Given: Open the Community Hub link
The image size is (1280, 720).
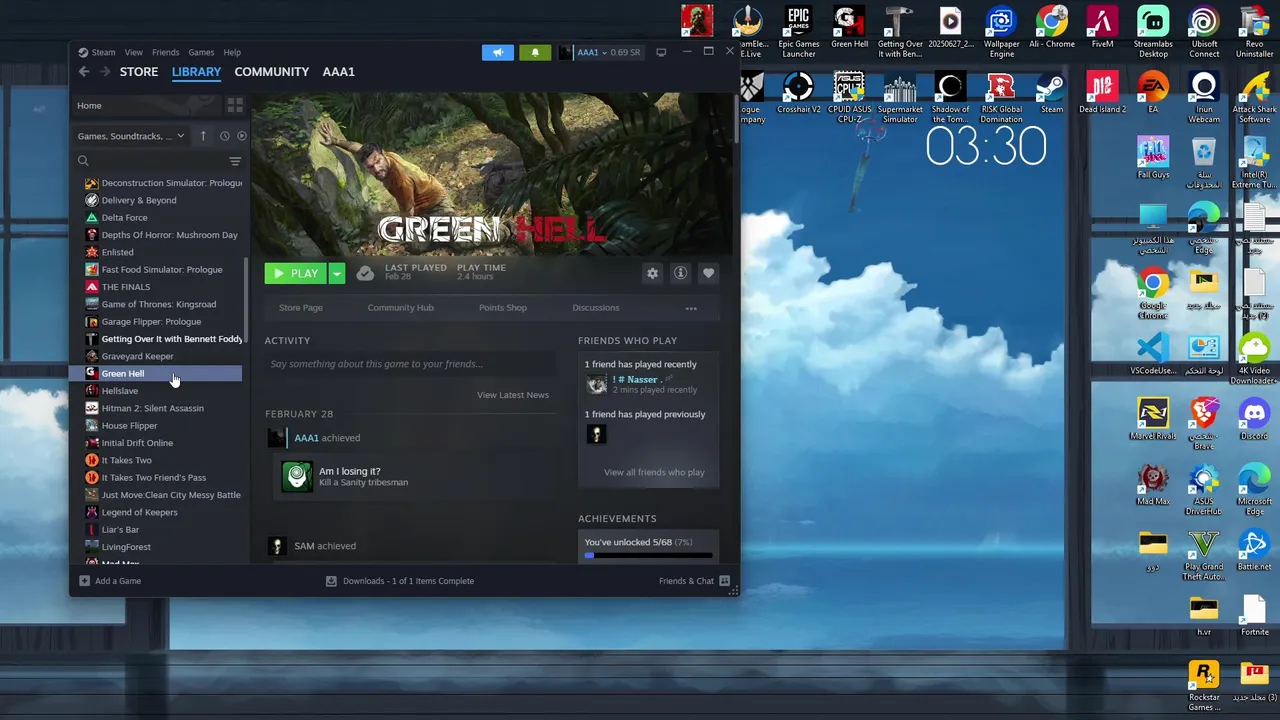Looking at the screenshot, I should (400, 308).
